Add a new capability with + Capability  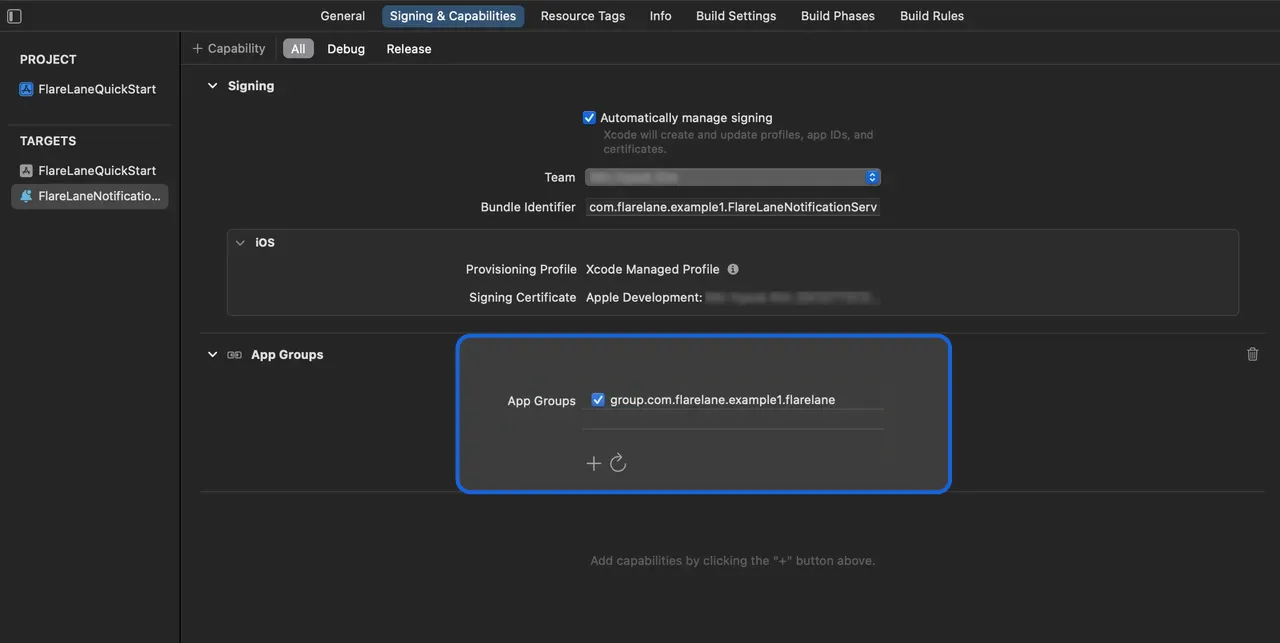click(x=229, y=48)
